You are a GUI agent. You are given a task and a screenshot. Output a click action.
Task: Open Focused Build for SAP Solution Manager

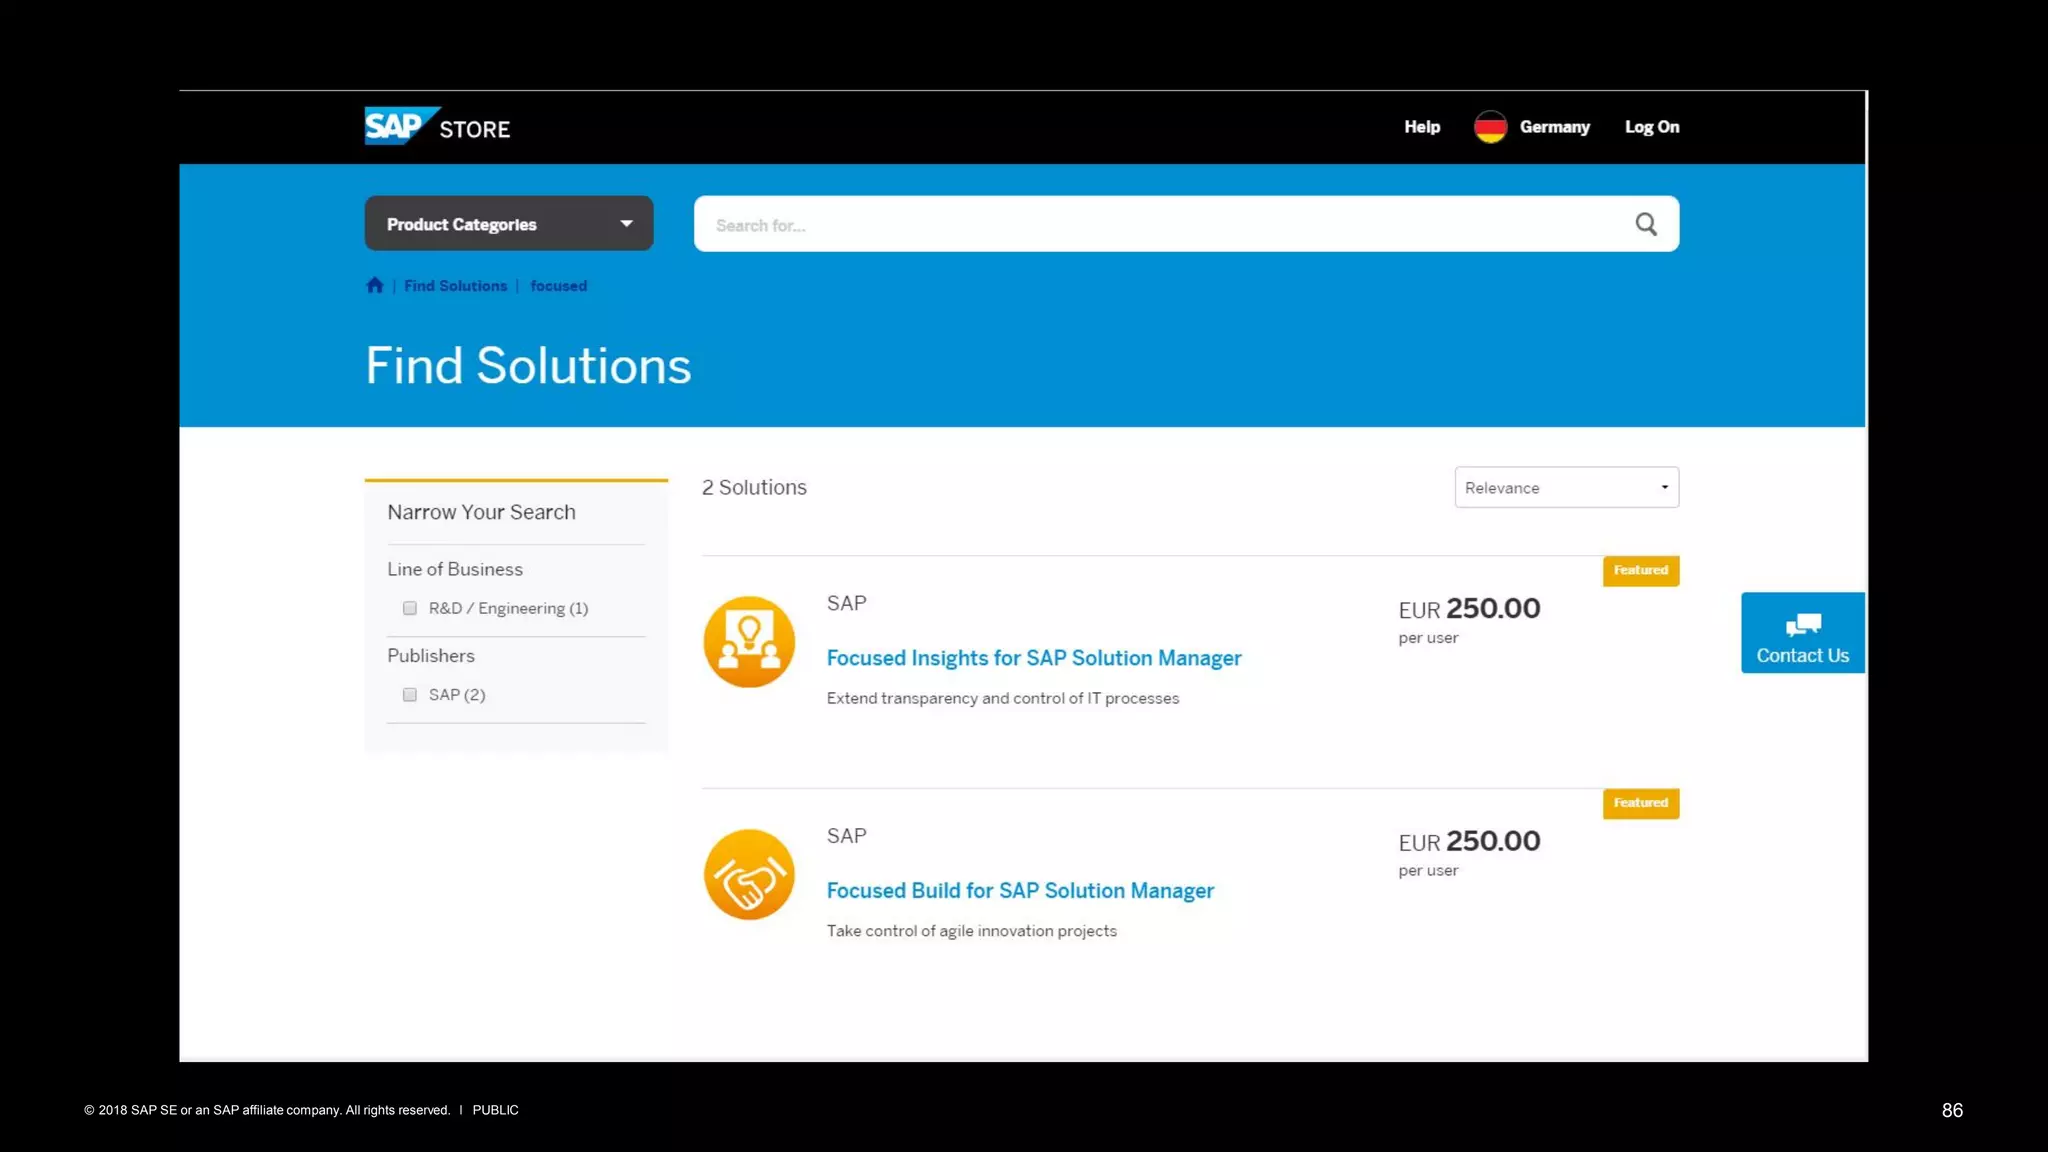click(1020, 891)
